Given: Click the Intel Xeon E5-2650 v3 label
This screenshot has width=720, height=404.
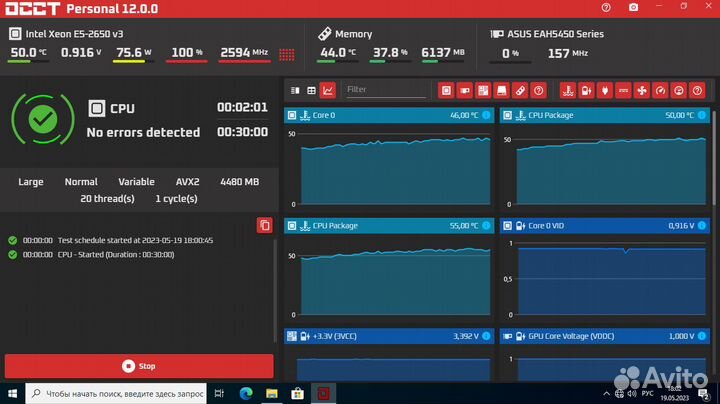Looking at the screenshot, I should (74, 34).
